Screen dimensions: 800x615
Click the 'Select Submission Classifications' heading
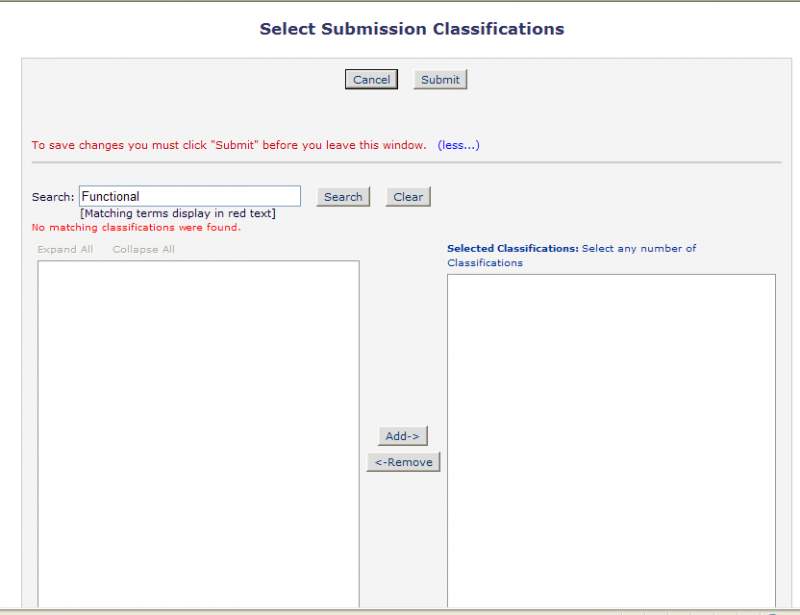pos(412,29)
